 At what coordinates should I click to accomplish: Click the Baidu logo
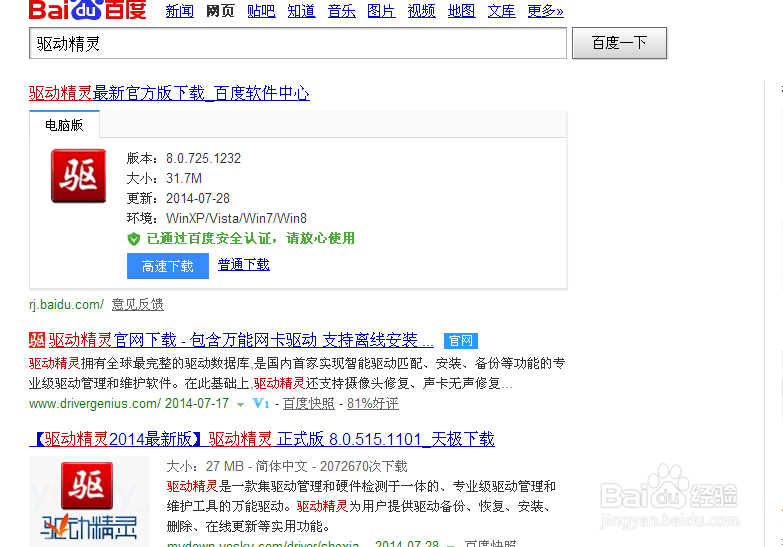pos(87,9)
